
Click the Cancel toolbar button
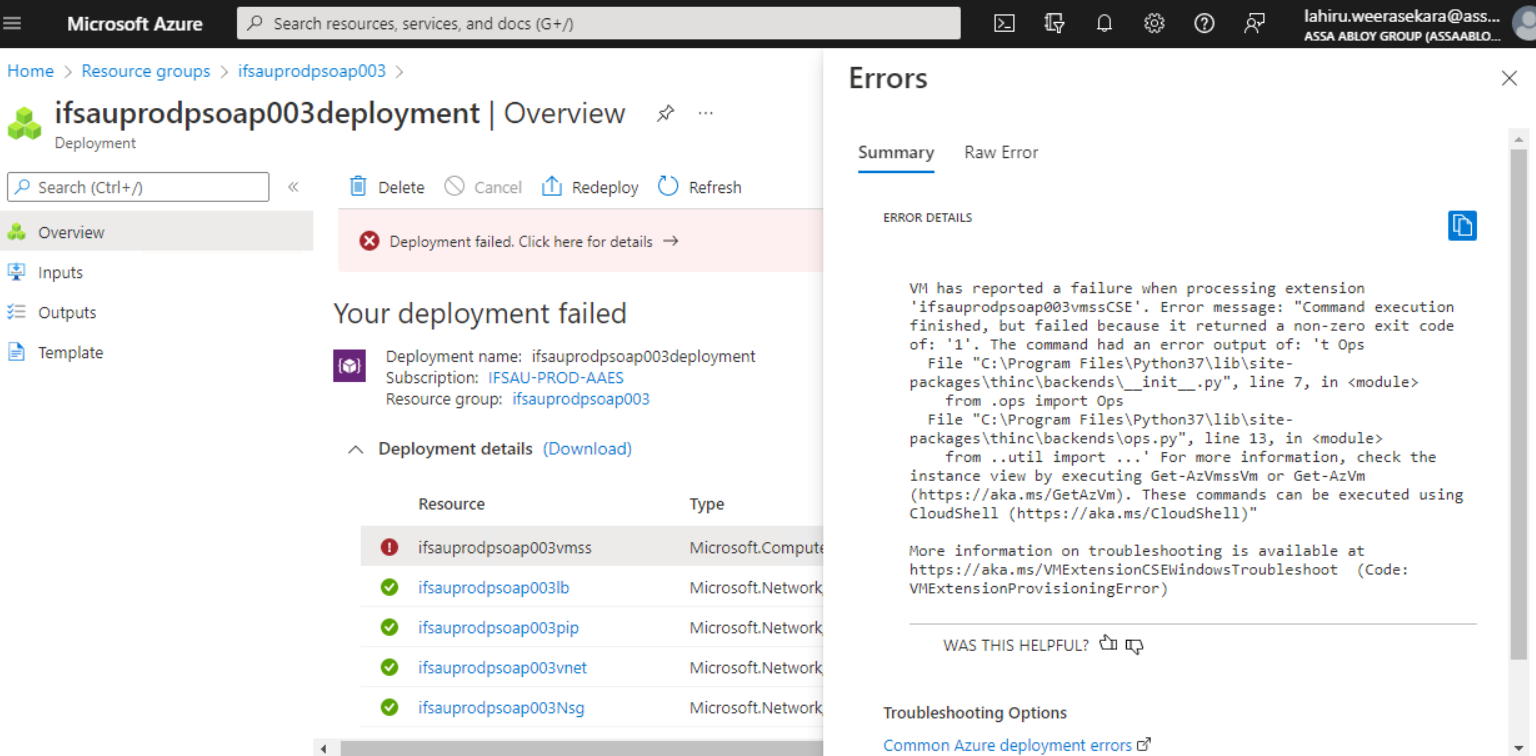[483, 187]
